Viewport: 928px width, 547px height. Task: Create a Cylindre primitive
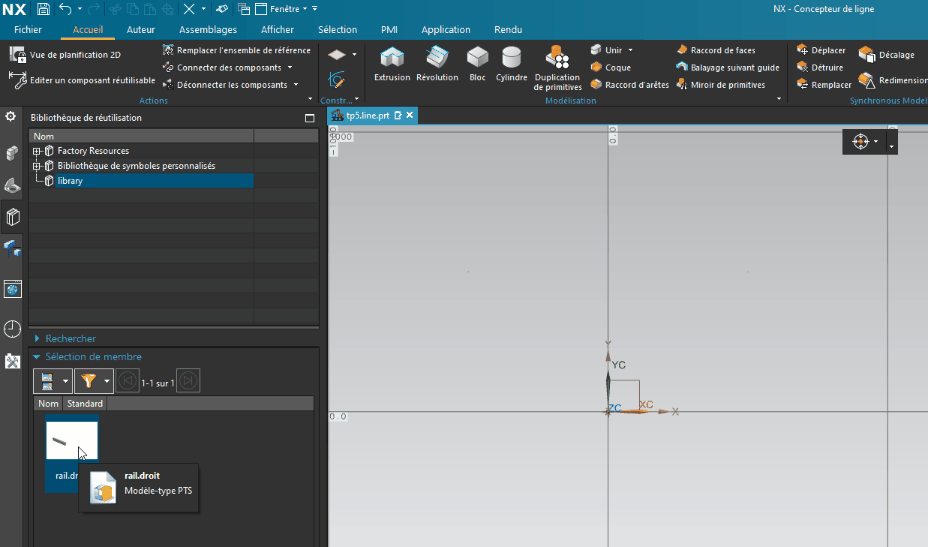point(511,64)
